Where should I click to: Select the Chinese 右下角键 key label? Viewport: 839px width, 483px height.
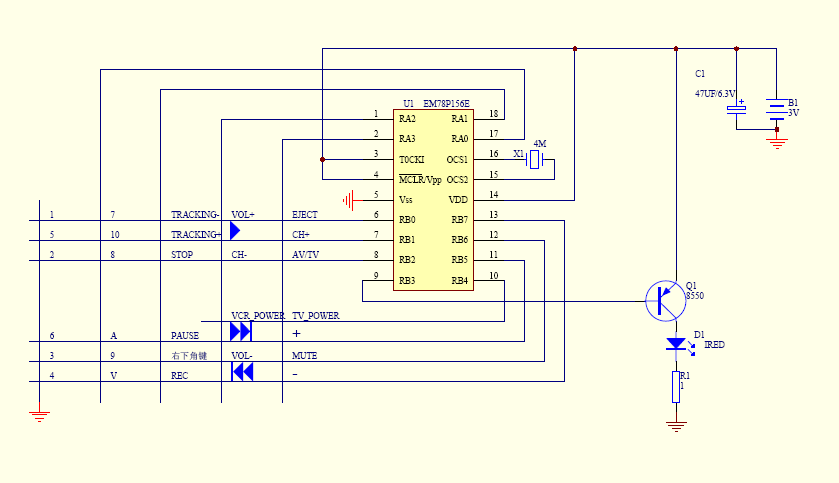point(189,356)
